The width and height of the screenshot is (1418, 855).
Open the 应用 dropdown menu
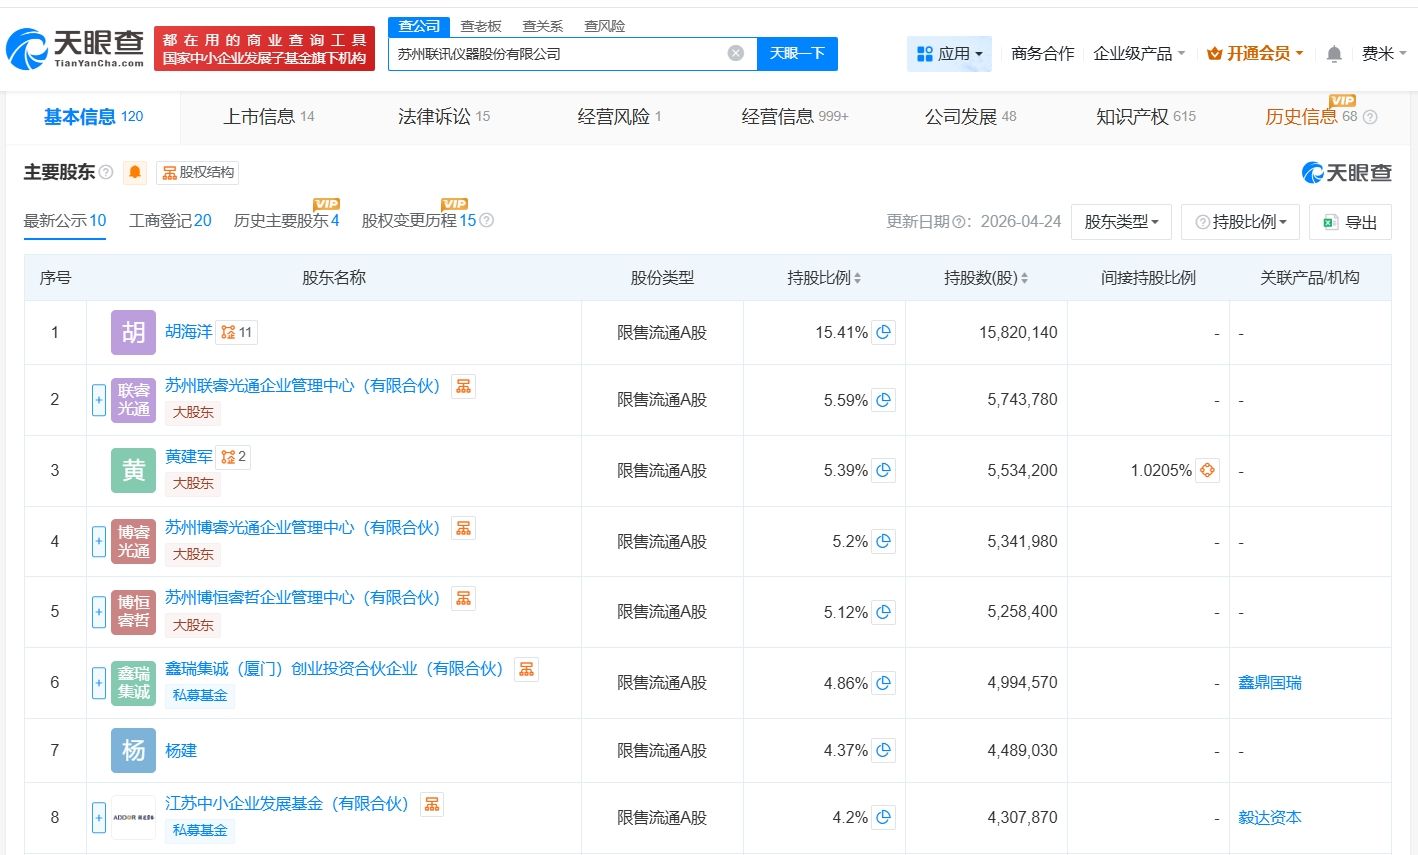click(949, 54)
